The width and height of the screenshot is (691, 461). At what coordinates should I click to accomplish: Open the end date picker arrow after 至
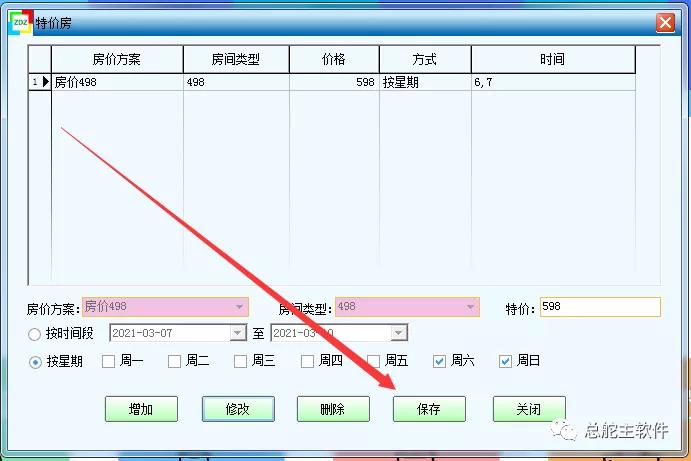pos(398,333)
